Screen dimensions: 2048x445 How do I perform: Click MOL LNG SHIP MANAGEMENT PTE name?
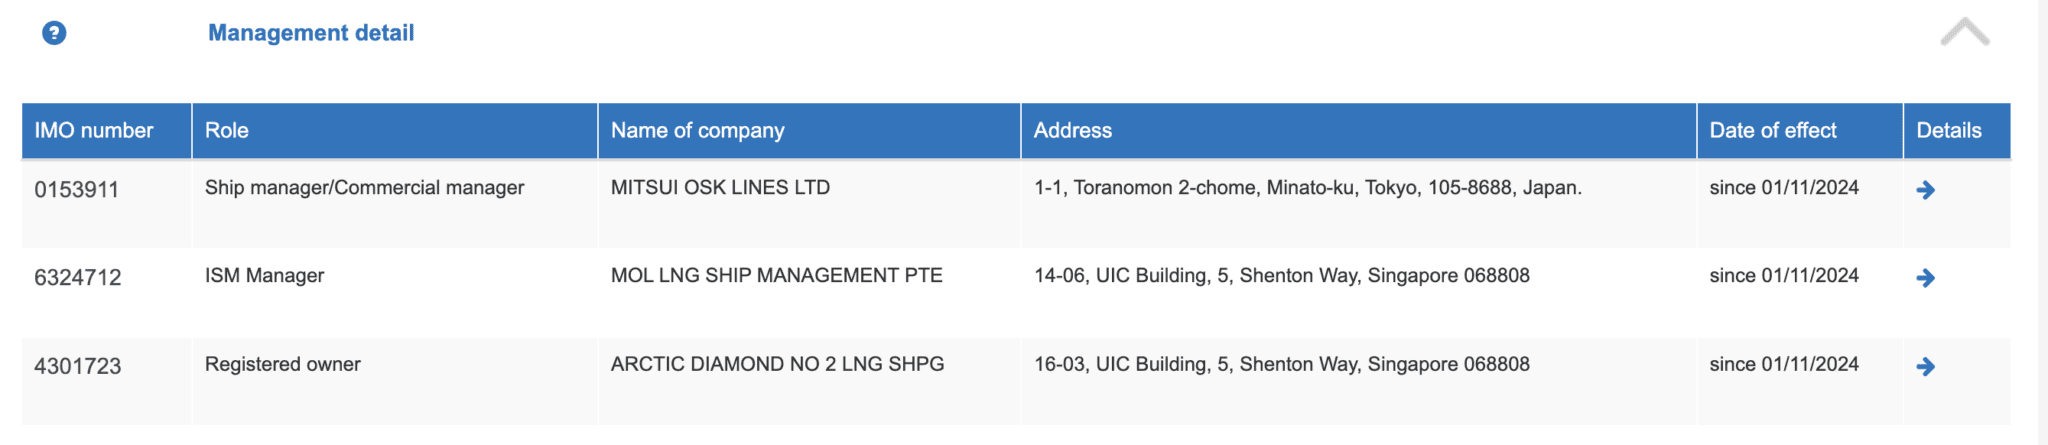(x=776, y=276)
